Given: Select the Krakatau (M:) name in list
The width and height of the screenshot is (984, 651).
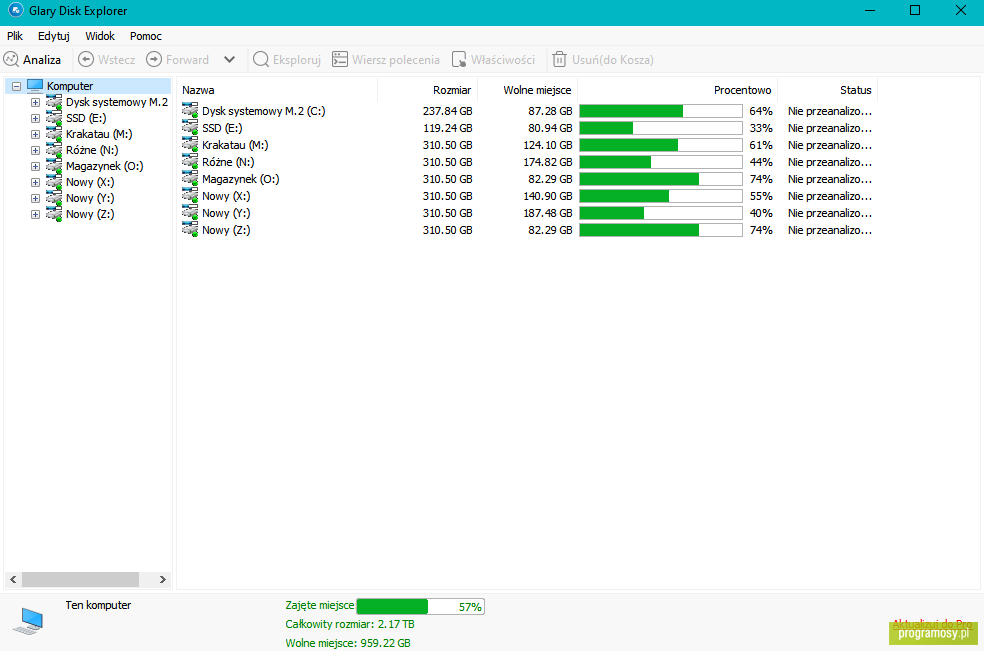Looking at the screenshot, I should pos(235,145).
